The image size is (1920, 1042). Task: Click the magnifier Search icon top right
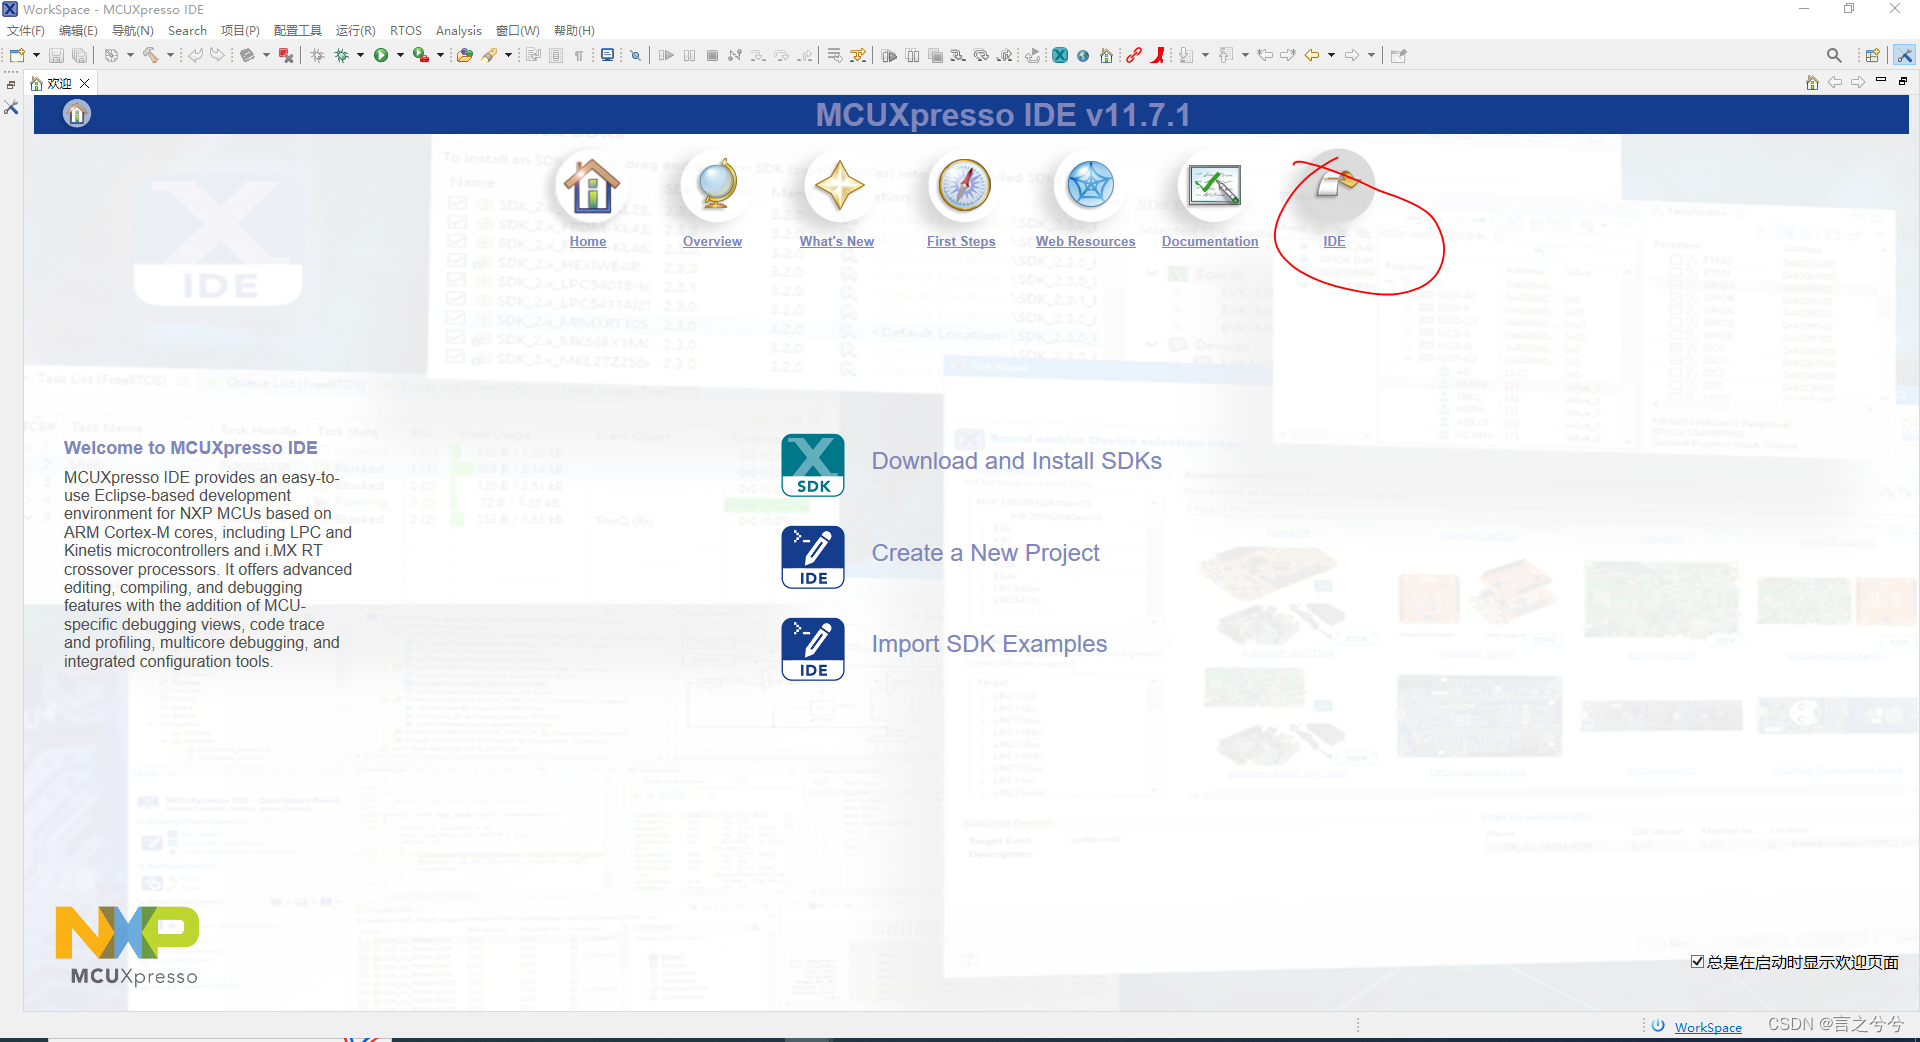1834,55
